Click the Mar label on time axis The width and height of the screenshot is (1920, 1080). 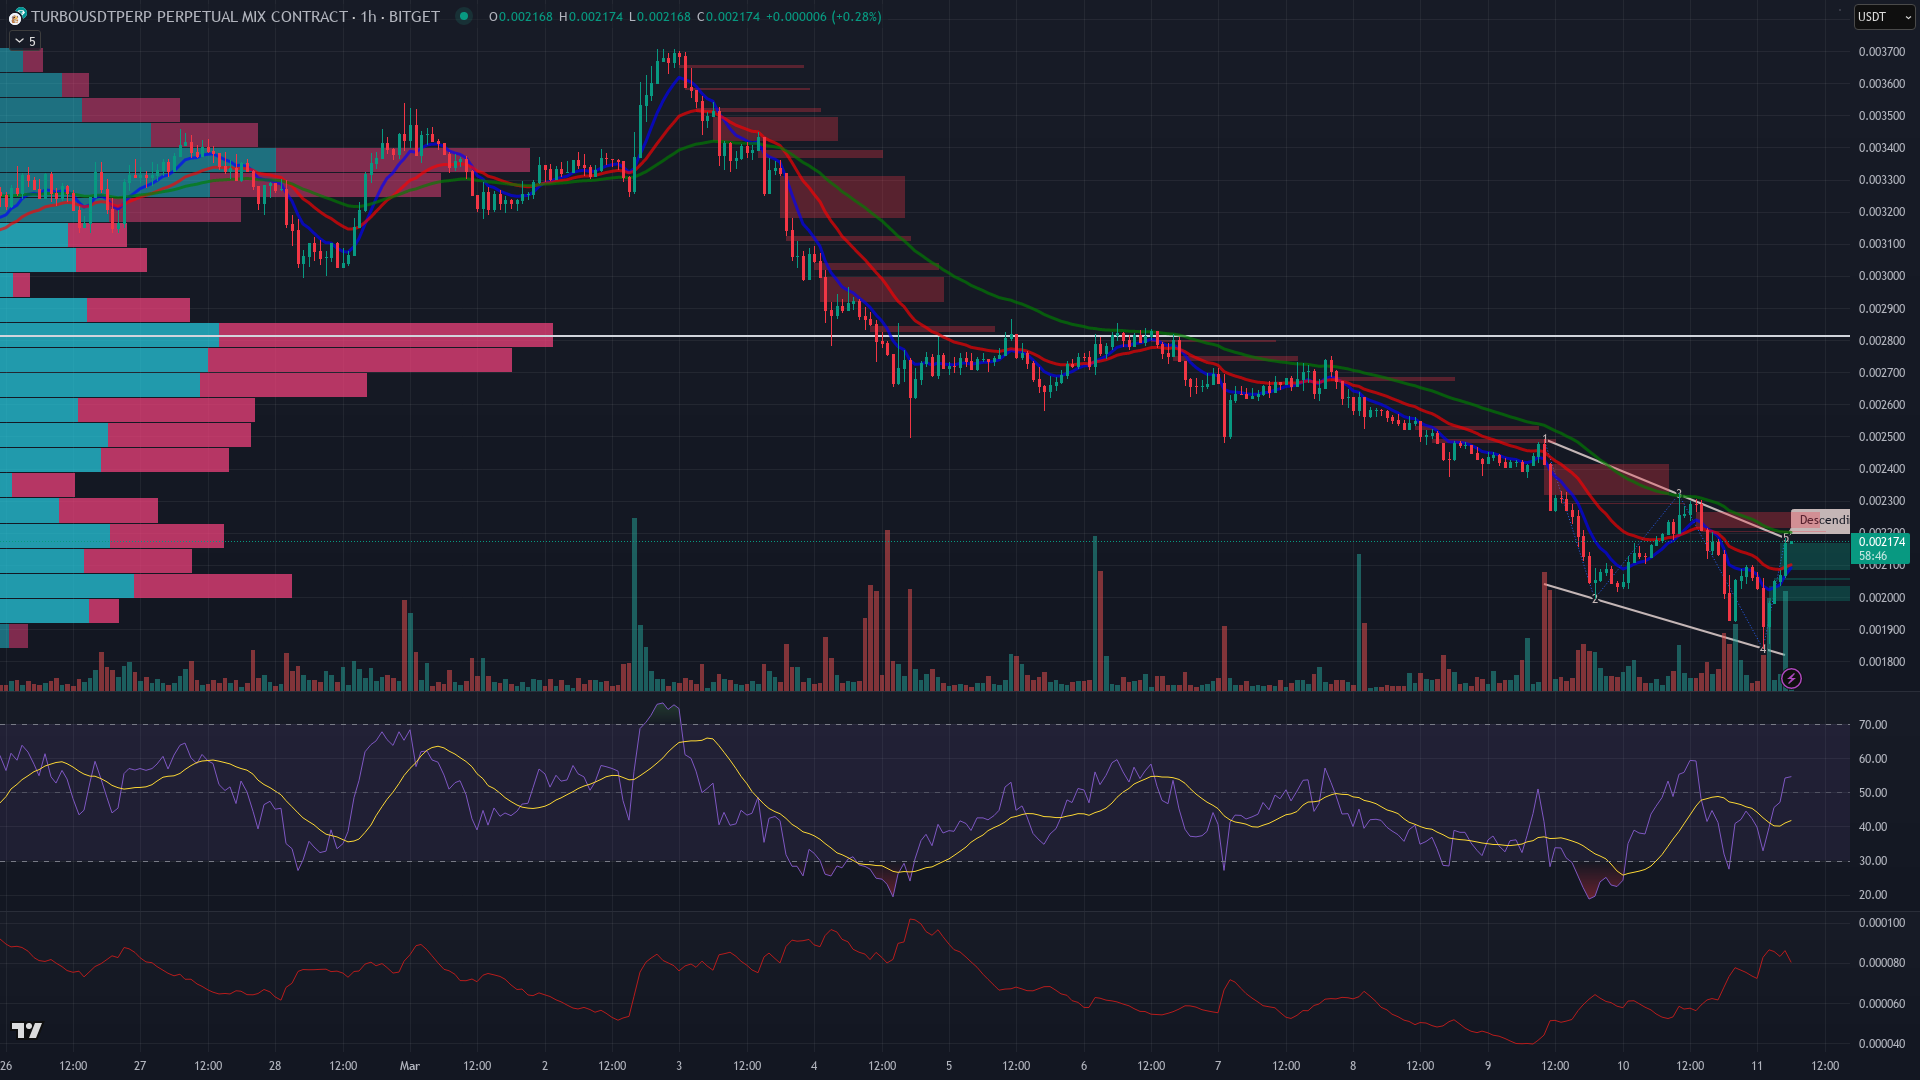click(x=409, y=1066)
